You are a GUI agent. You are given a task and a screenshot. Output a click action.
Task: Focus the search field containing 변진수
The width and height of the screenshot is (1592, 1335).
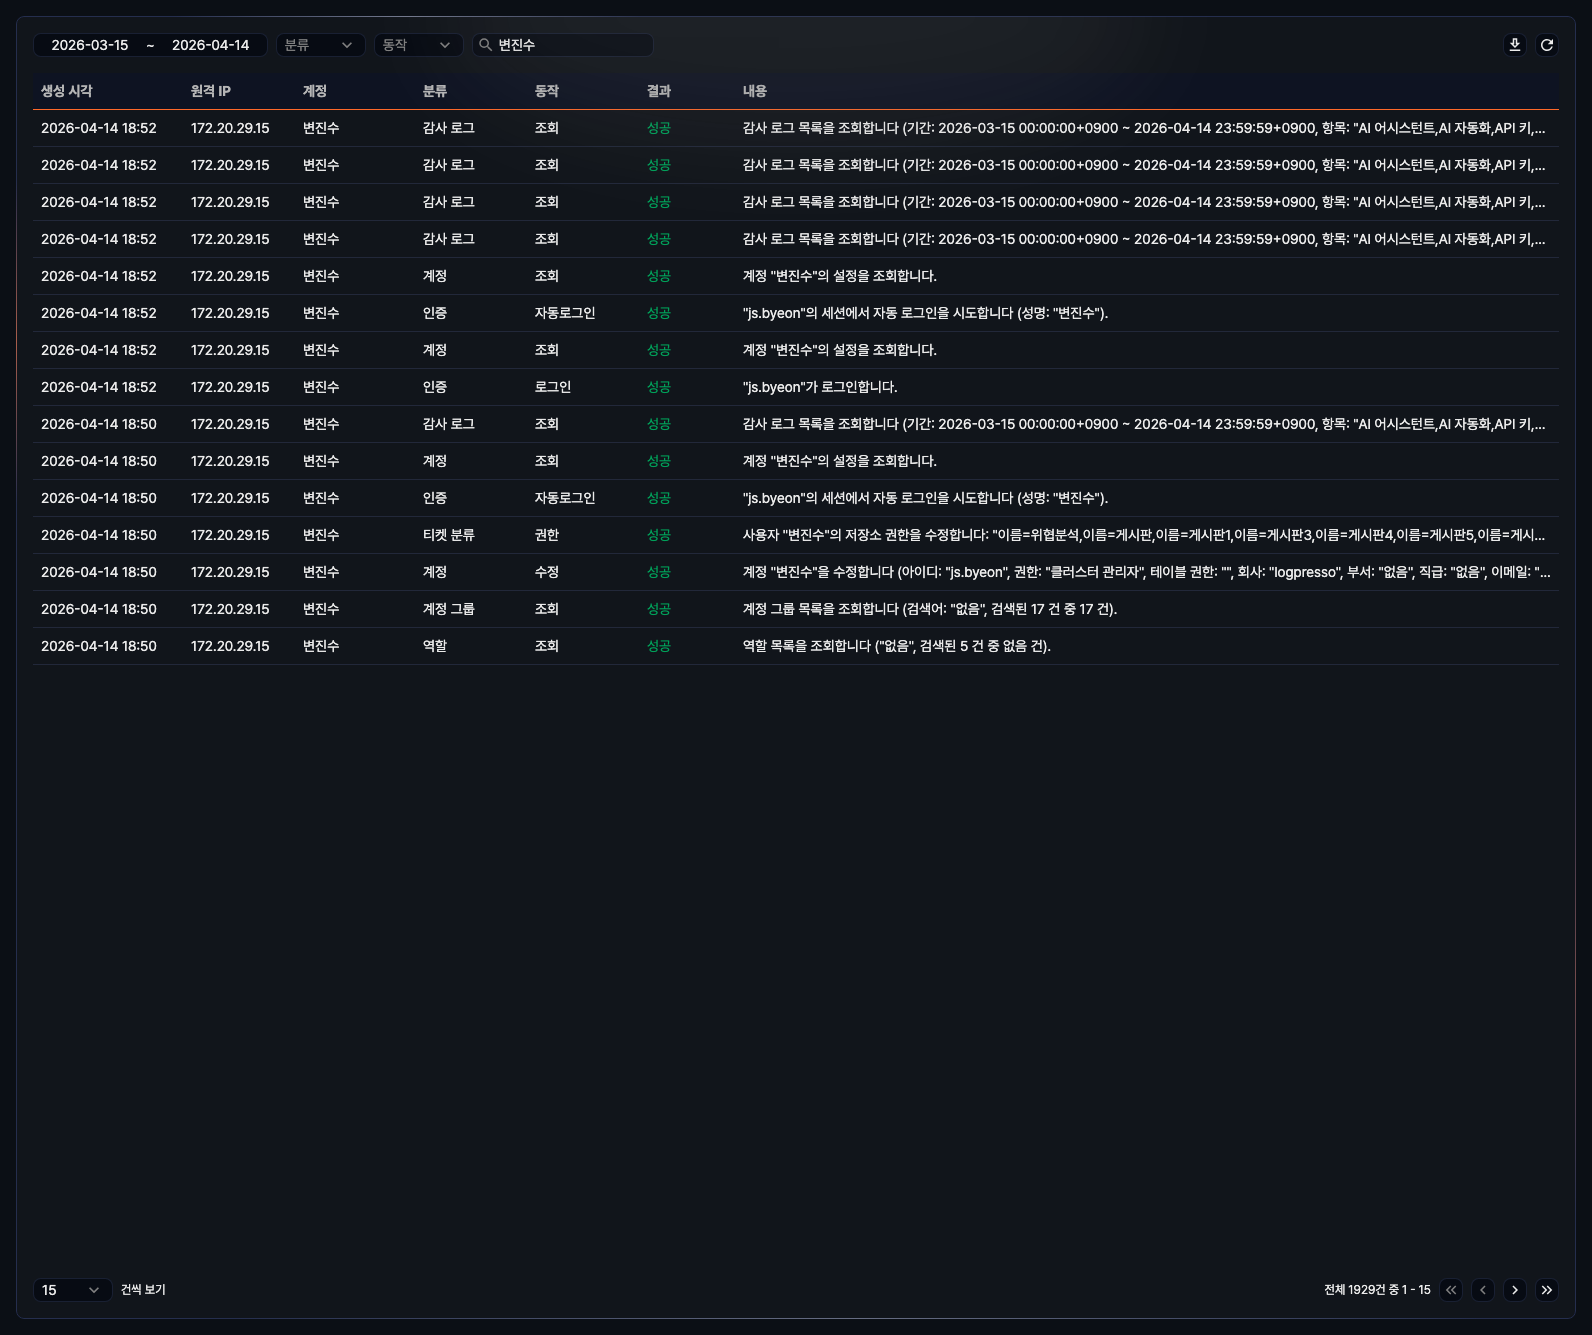[x=570, y=45]
